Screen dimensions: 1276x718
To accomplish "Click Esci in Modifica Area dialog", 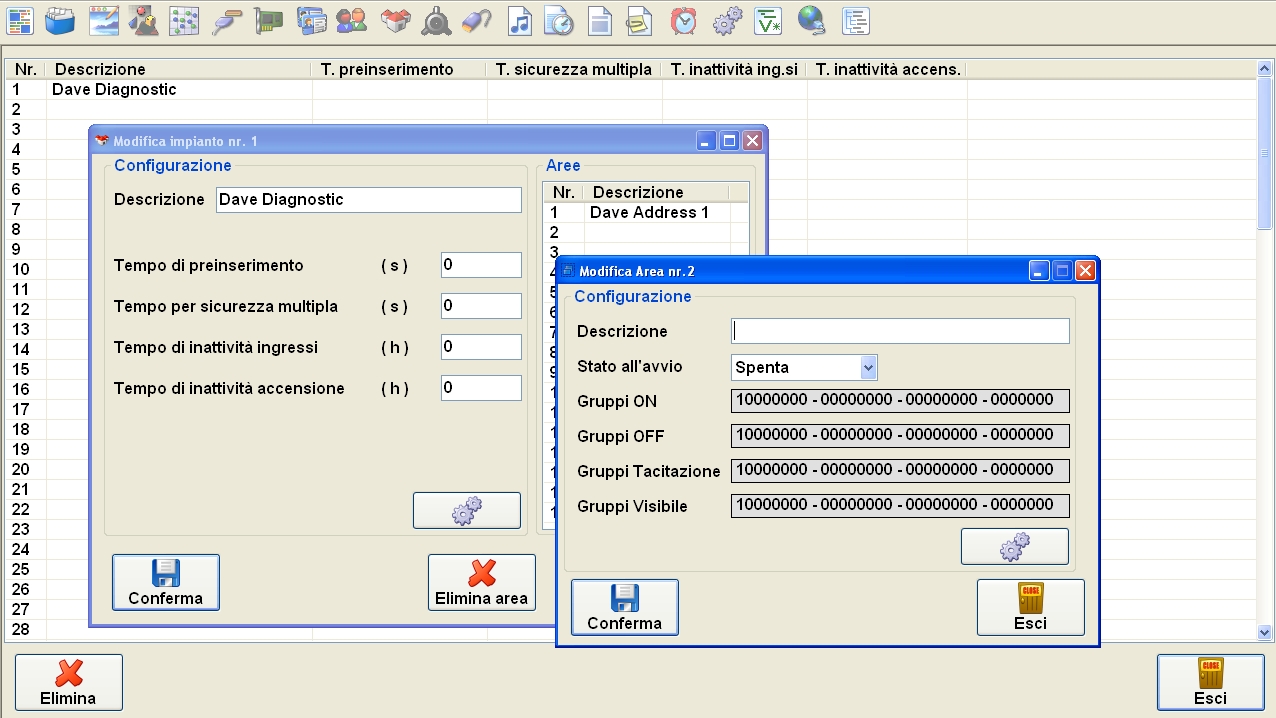I will tap(1030, 607).
